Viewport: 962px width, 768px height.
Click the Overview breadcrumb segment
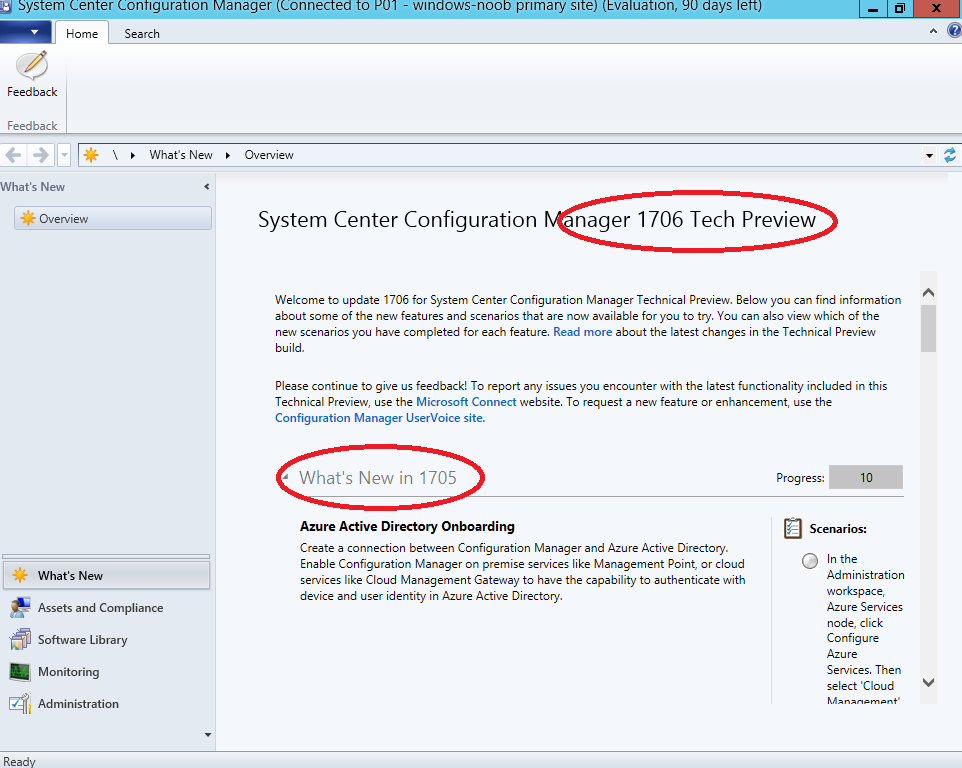[x=269, y=155]
